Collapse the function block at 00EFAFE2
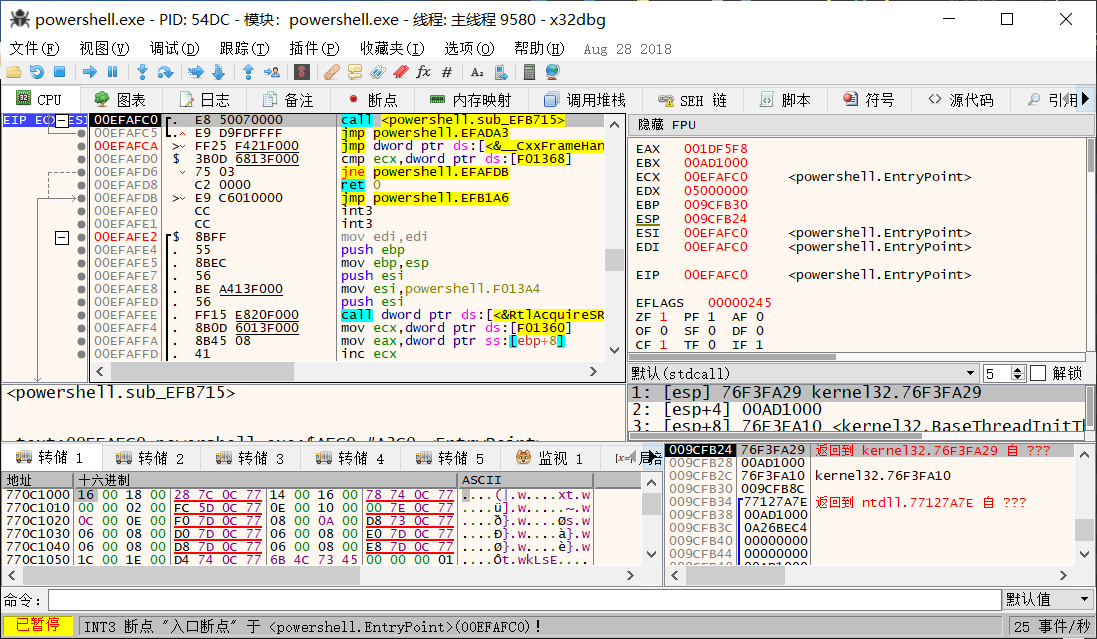Image resolution: width=1097 pixels, height=639 pixels. (x=62, y=238)
